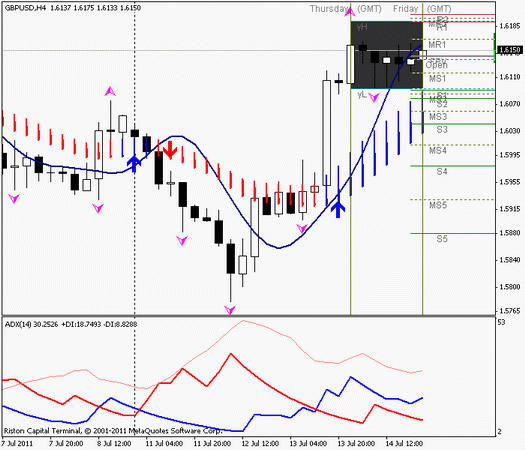Image resolution: width=525 pixels, height=450 pixels.
Task: Click the MR1 pivot label
Action: coord(437,45)
